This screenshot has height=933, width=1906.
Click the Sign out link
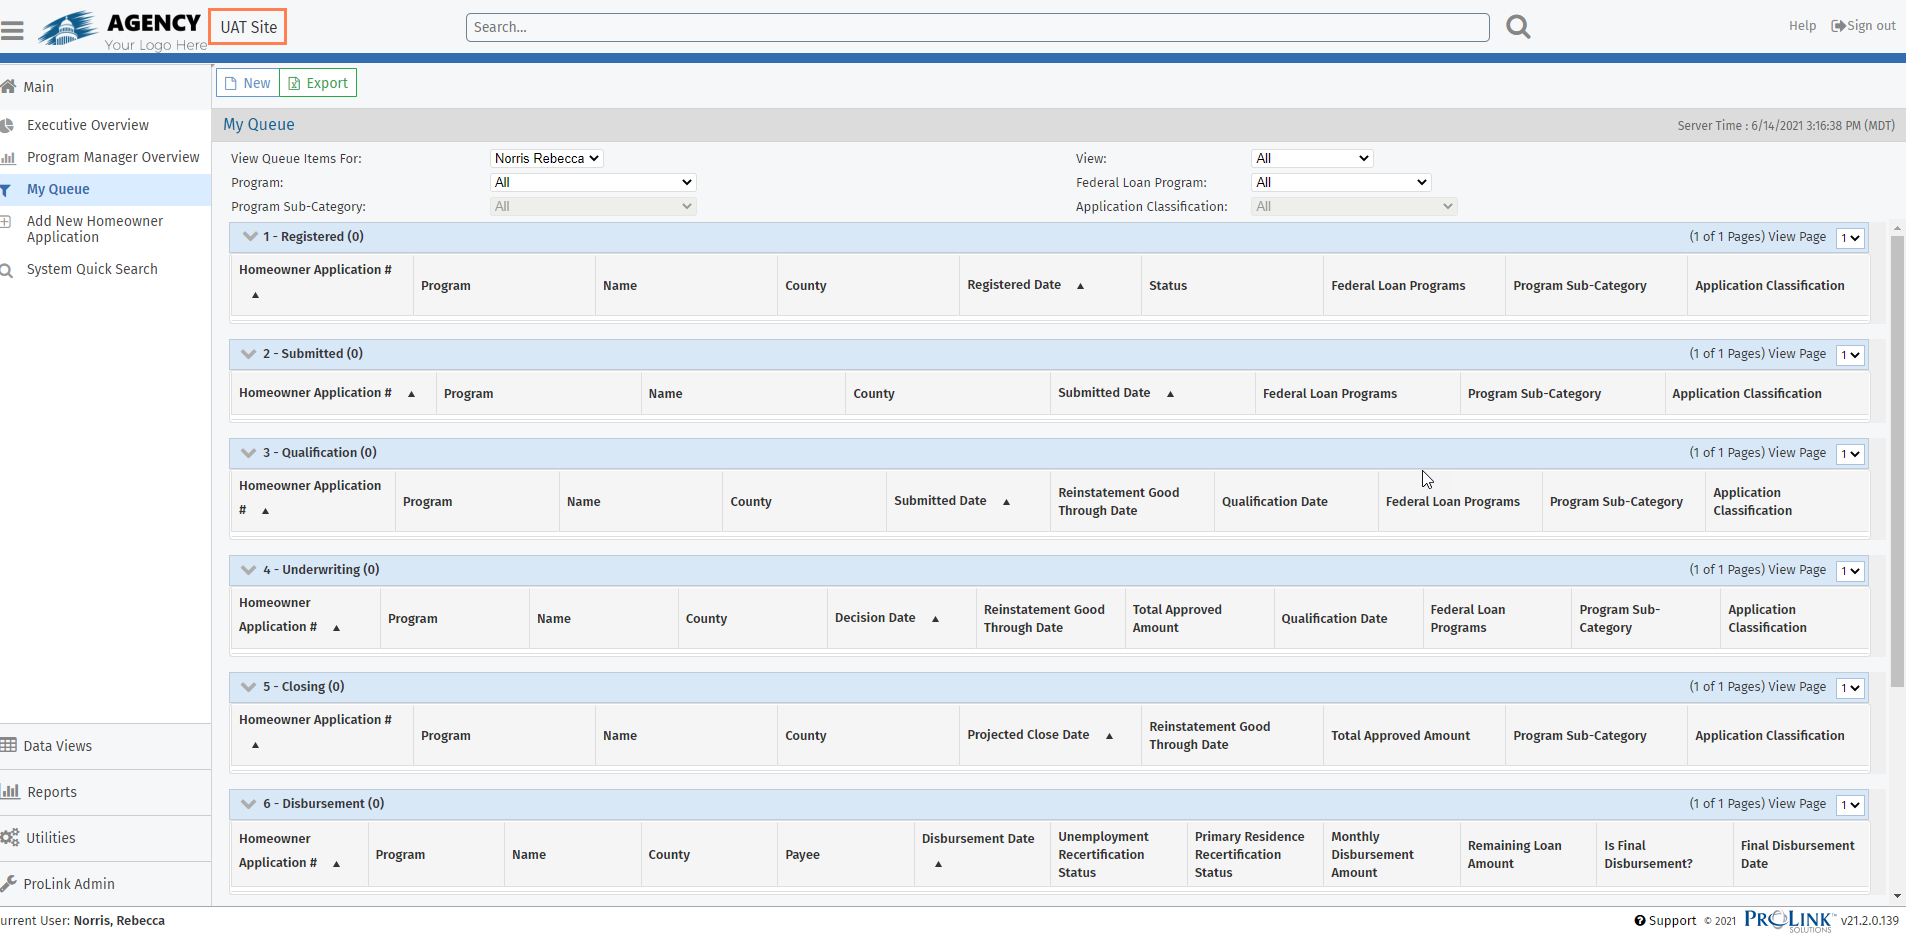[x=1863, y=26]
